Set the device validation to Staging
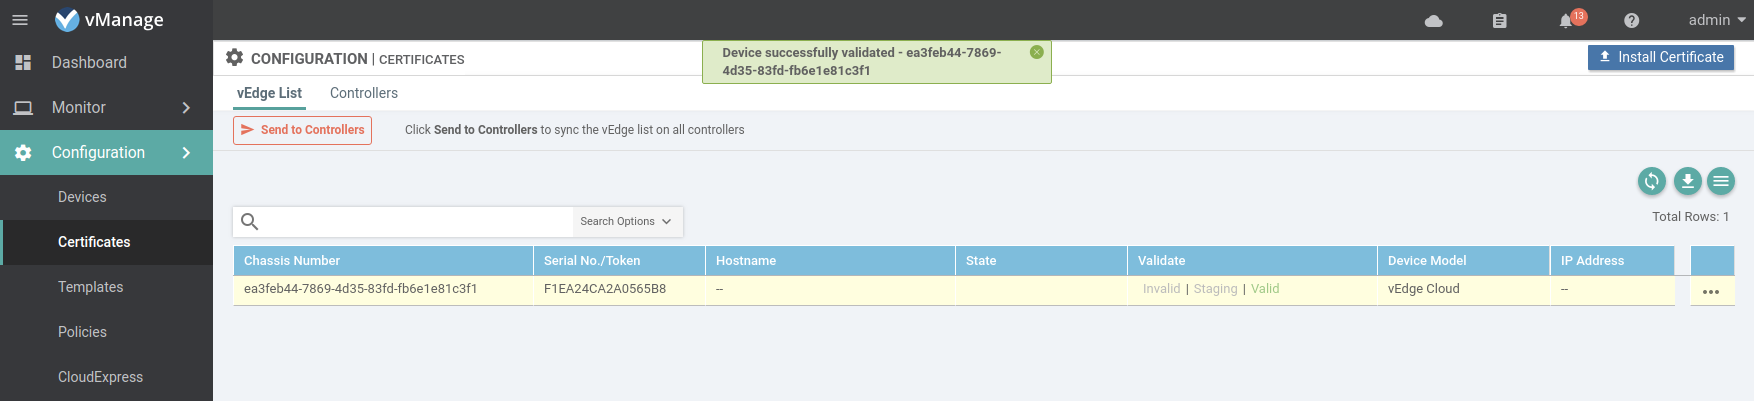 [1215, 289]
